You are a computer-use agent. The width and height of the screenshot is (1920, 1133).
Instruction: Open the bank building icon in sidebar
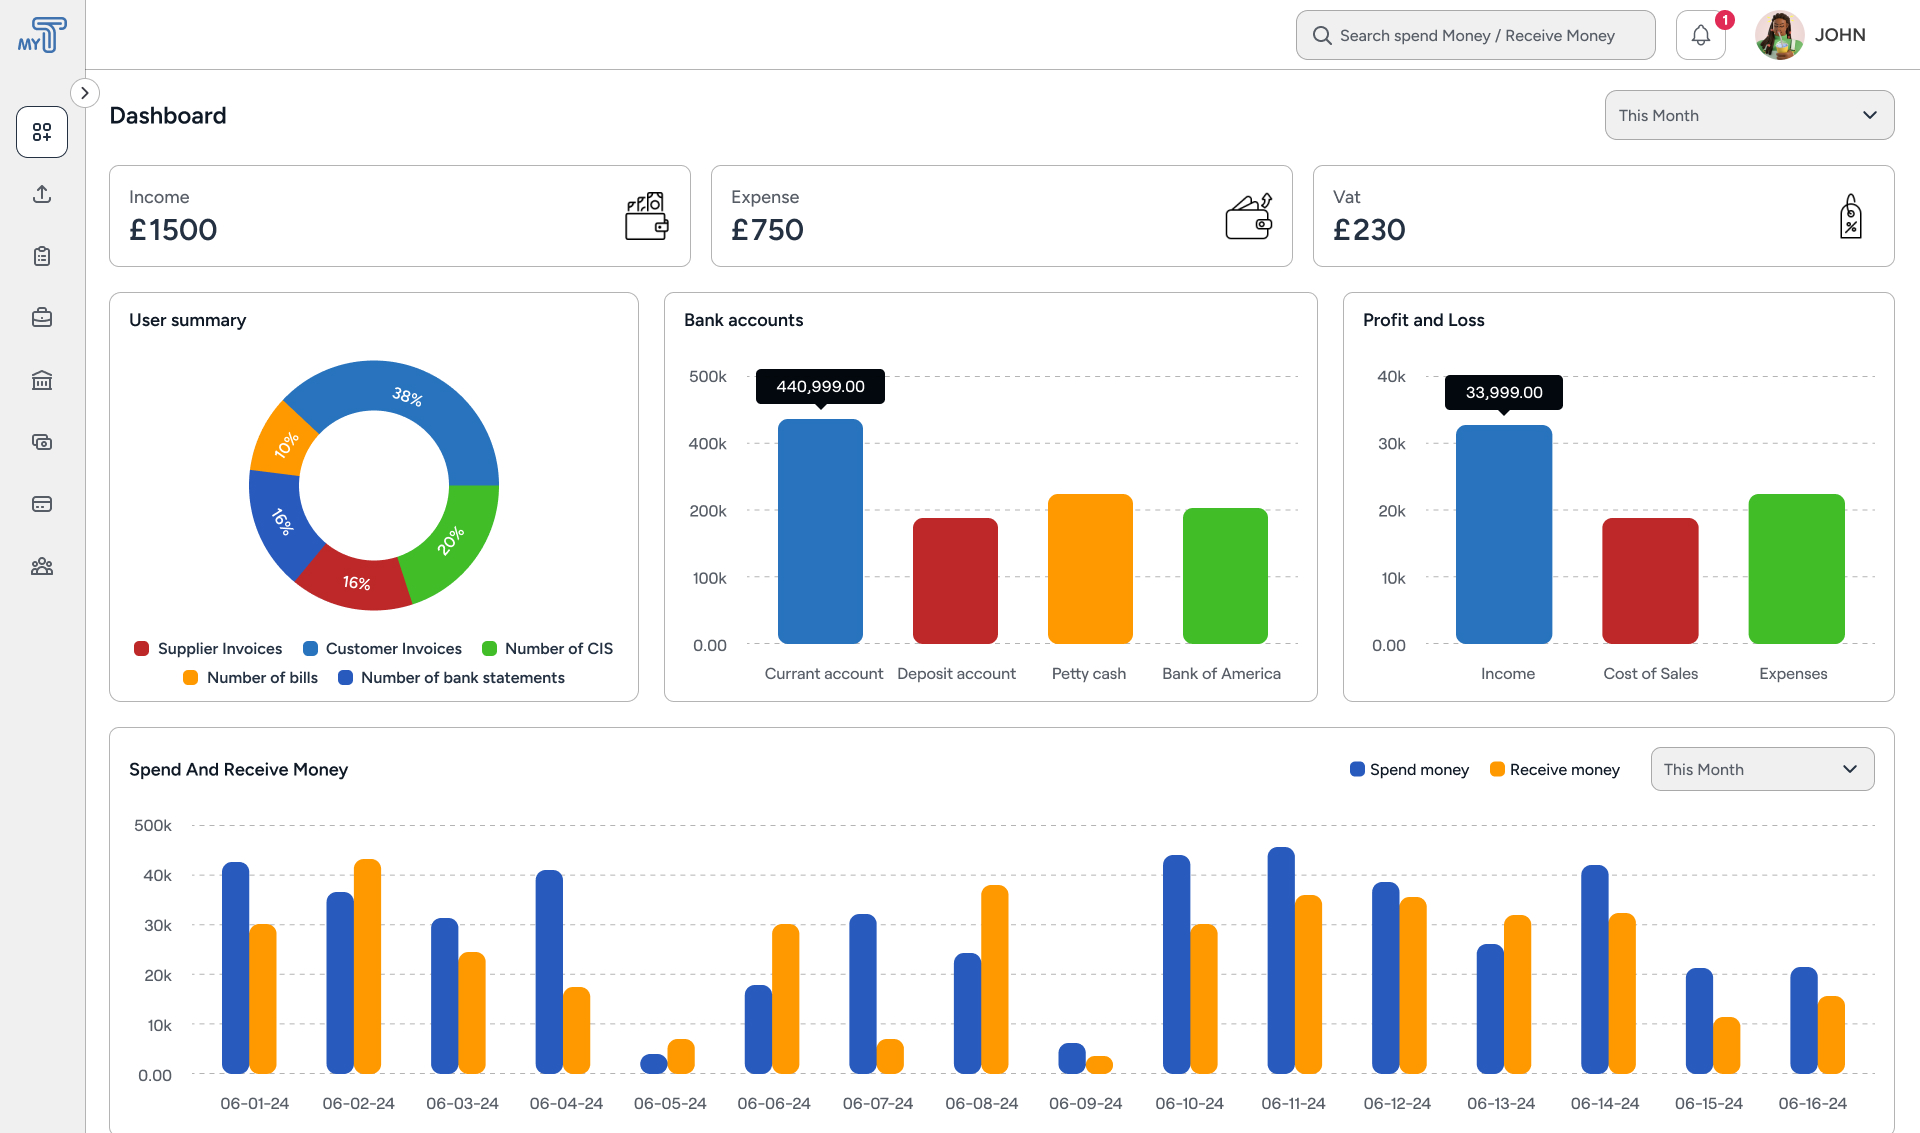click(42, 380)
